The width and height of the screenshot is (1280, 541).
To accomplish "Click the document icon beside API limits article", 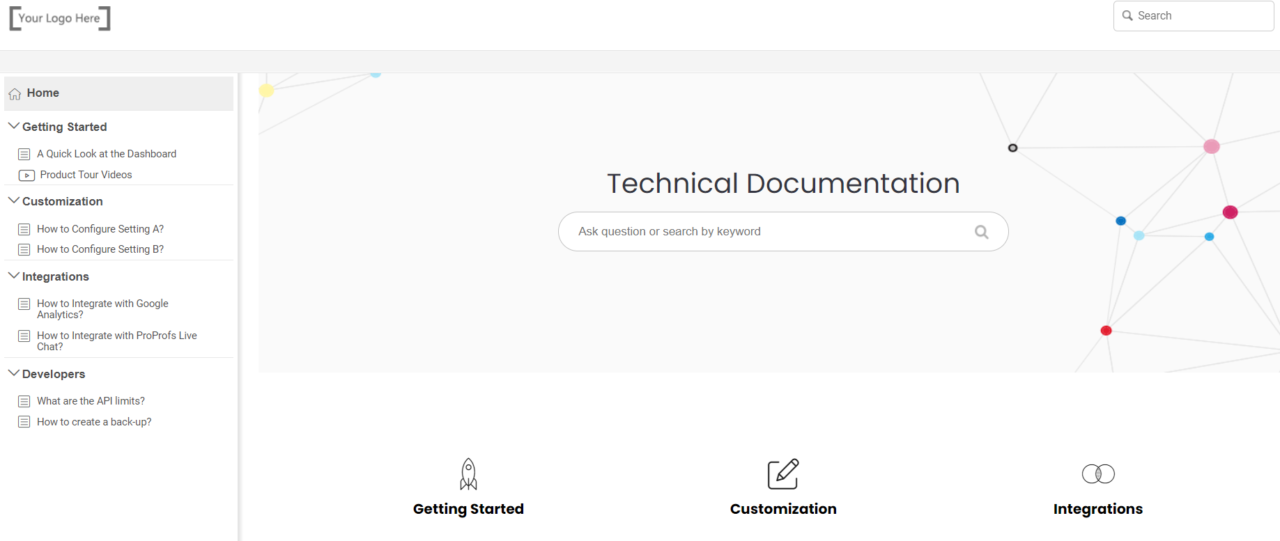I will coord(25,401).
